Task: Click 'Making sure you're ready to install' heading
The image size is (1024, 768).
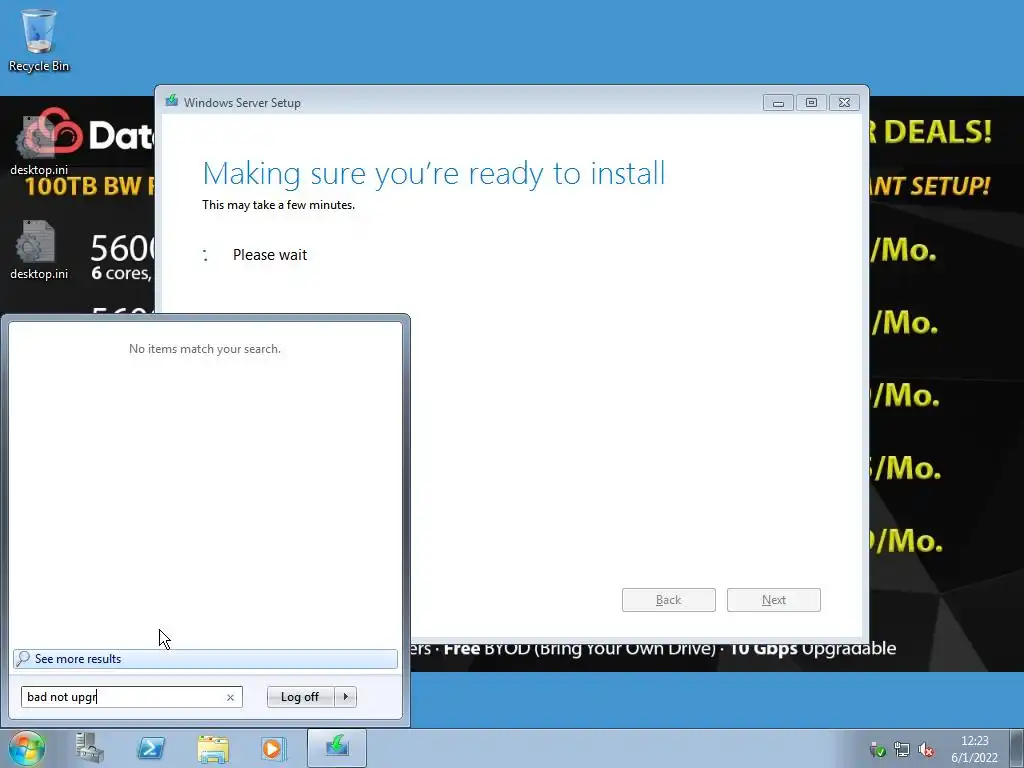Action: tap(434, 174)
